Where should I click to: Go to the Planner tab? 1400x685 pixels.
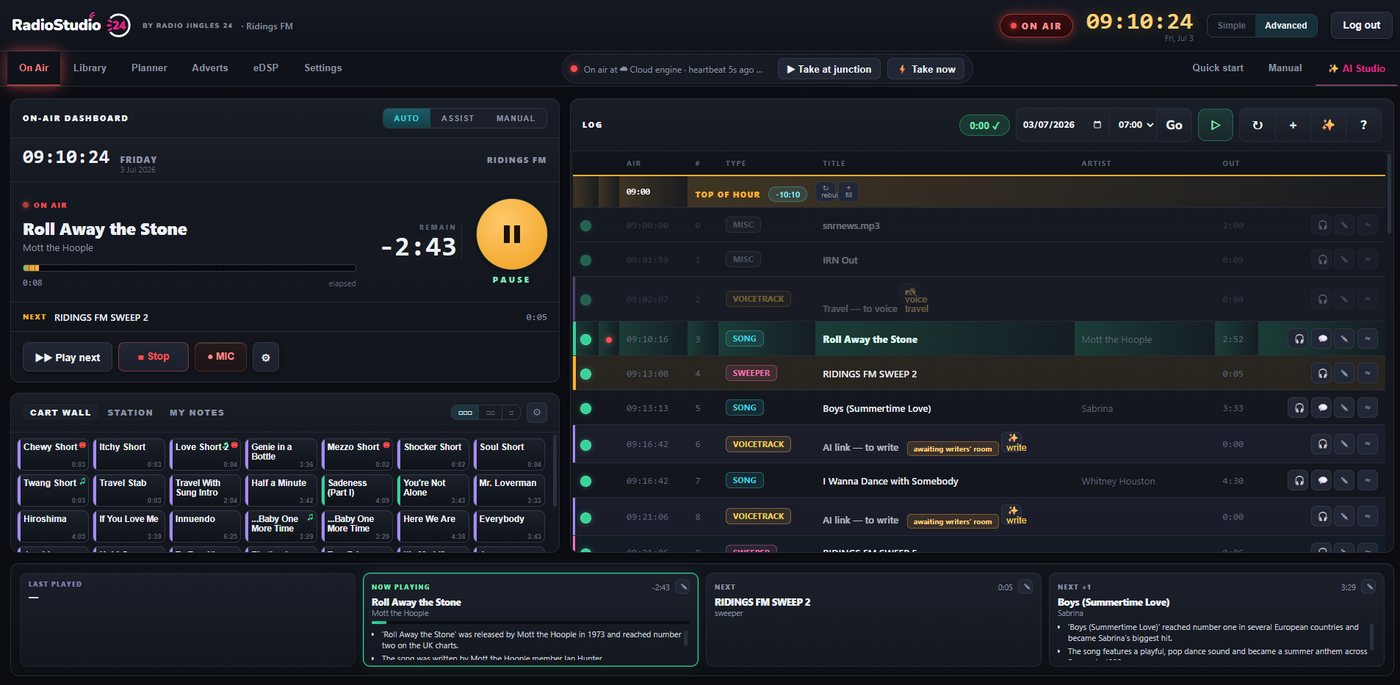[x=149, y=68]
